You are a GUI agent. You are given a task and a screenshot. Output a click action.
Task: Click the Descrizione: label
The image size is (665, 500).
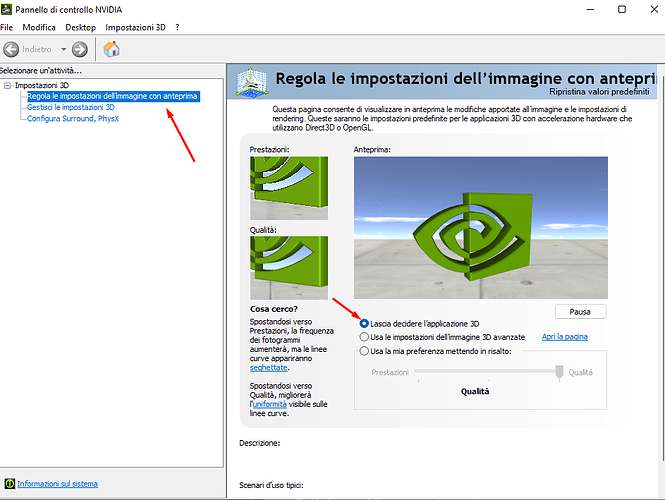click(260, 443)
